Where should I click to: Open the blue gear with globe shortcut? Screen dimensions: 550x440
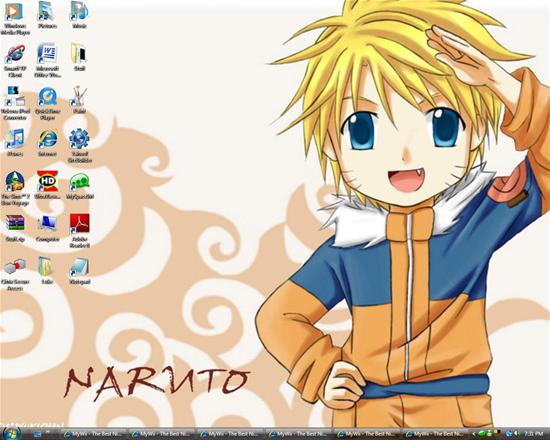point(80,146)
